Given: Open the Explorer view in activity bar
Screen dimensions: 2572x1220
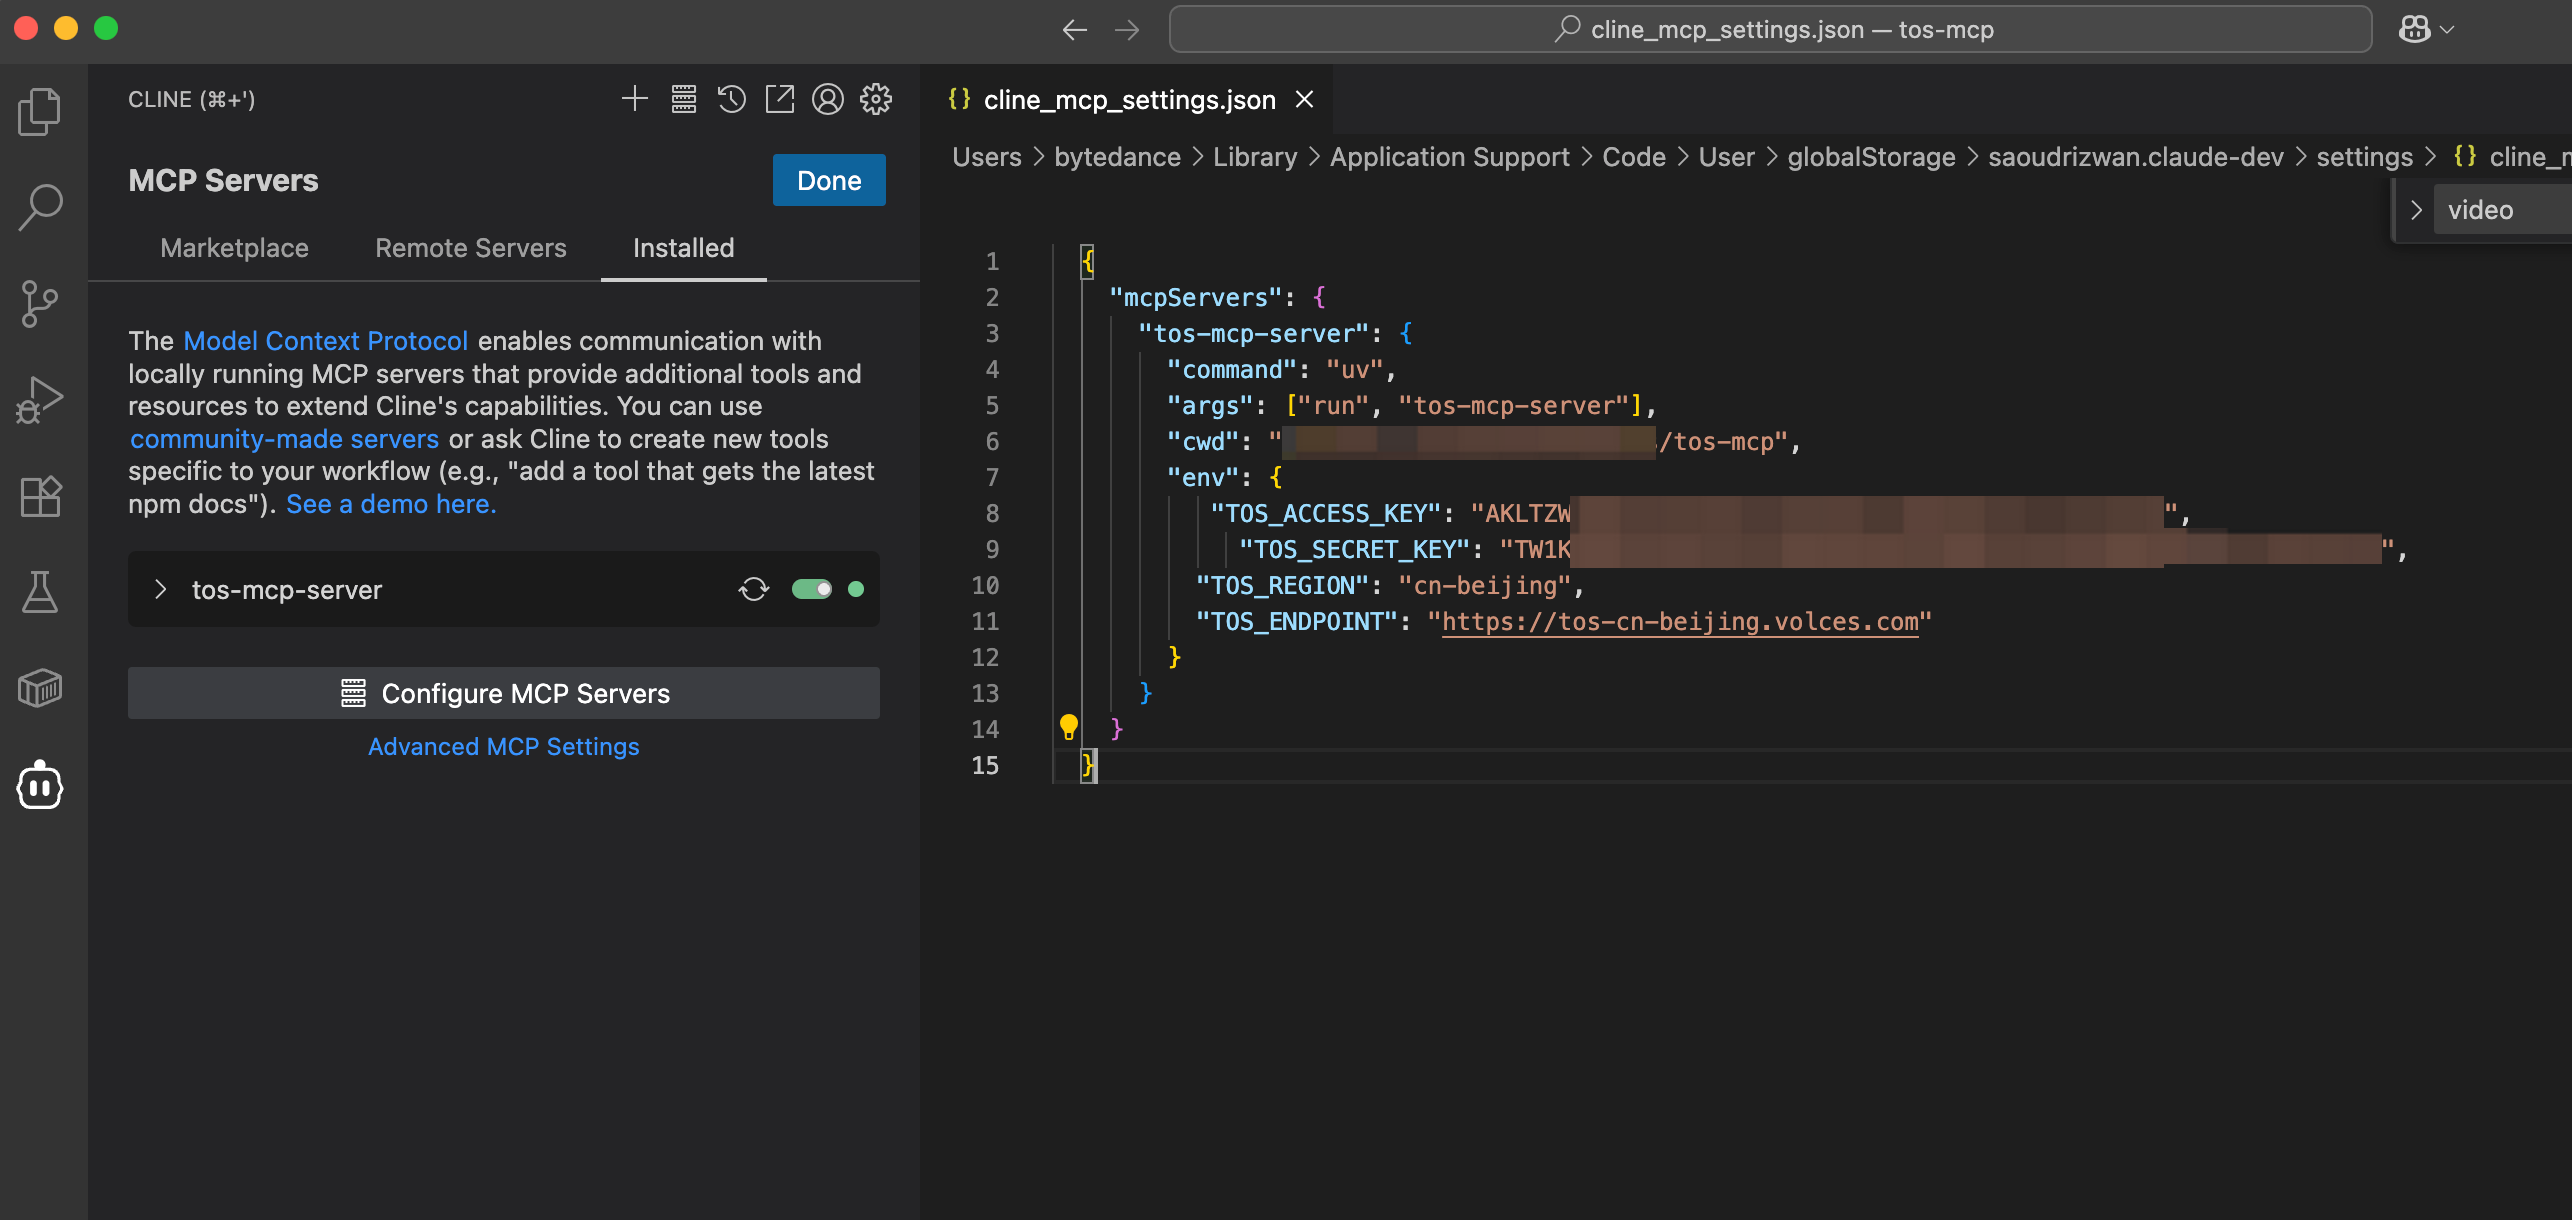Looking at the screenshot, I should point(40,111).
